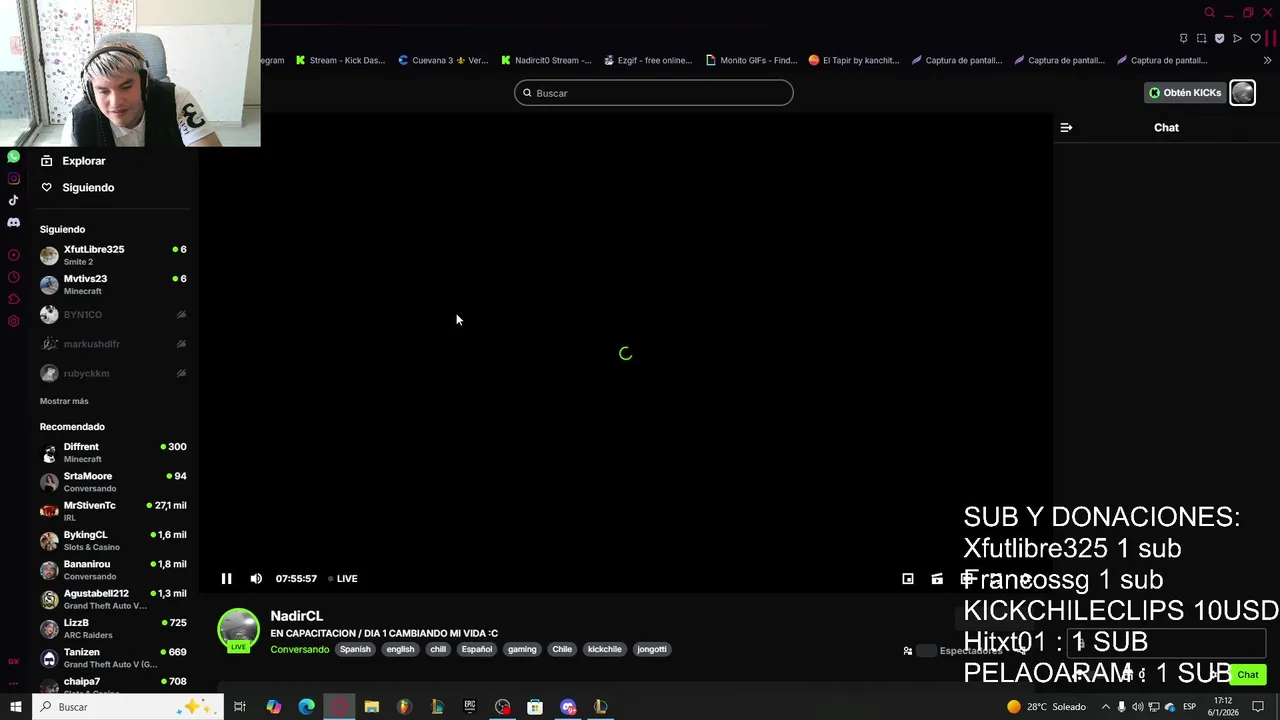Select the english tag
This screenshot has height=720, width=1280.
pyautogui.click(x=400, y=649)
